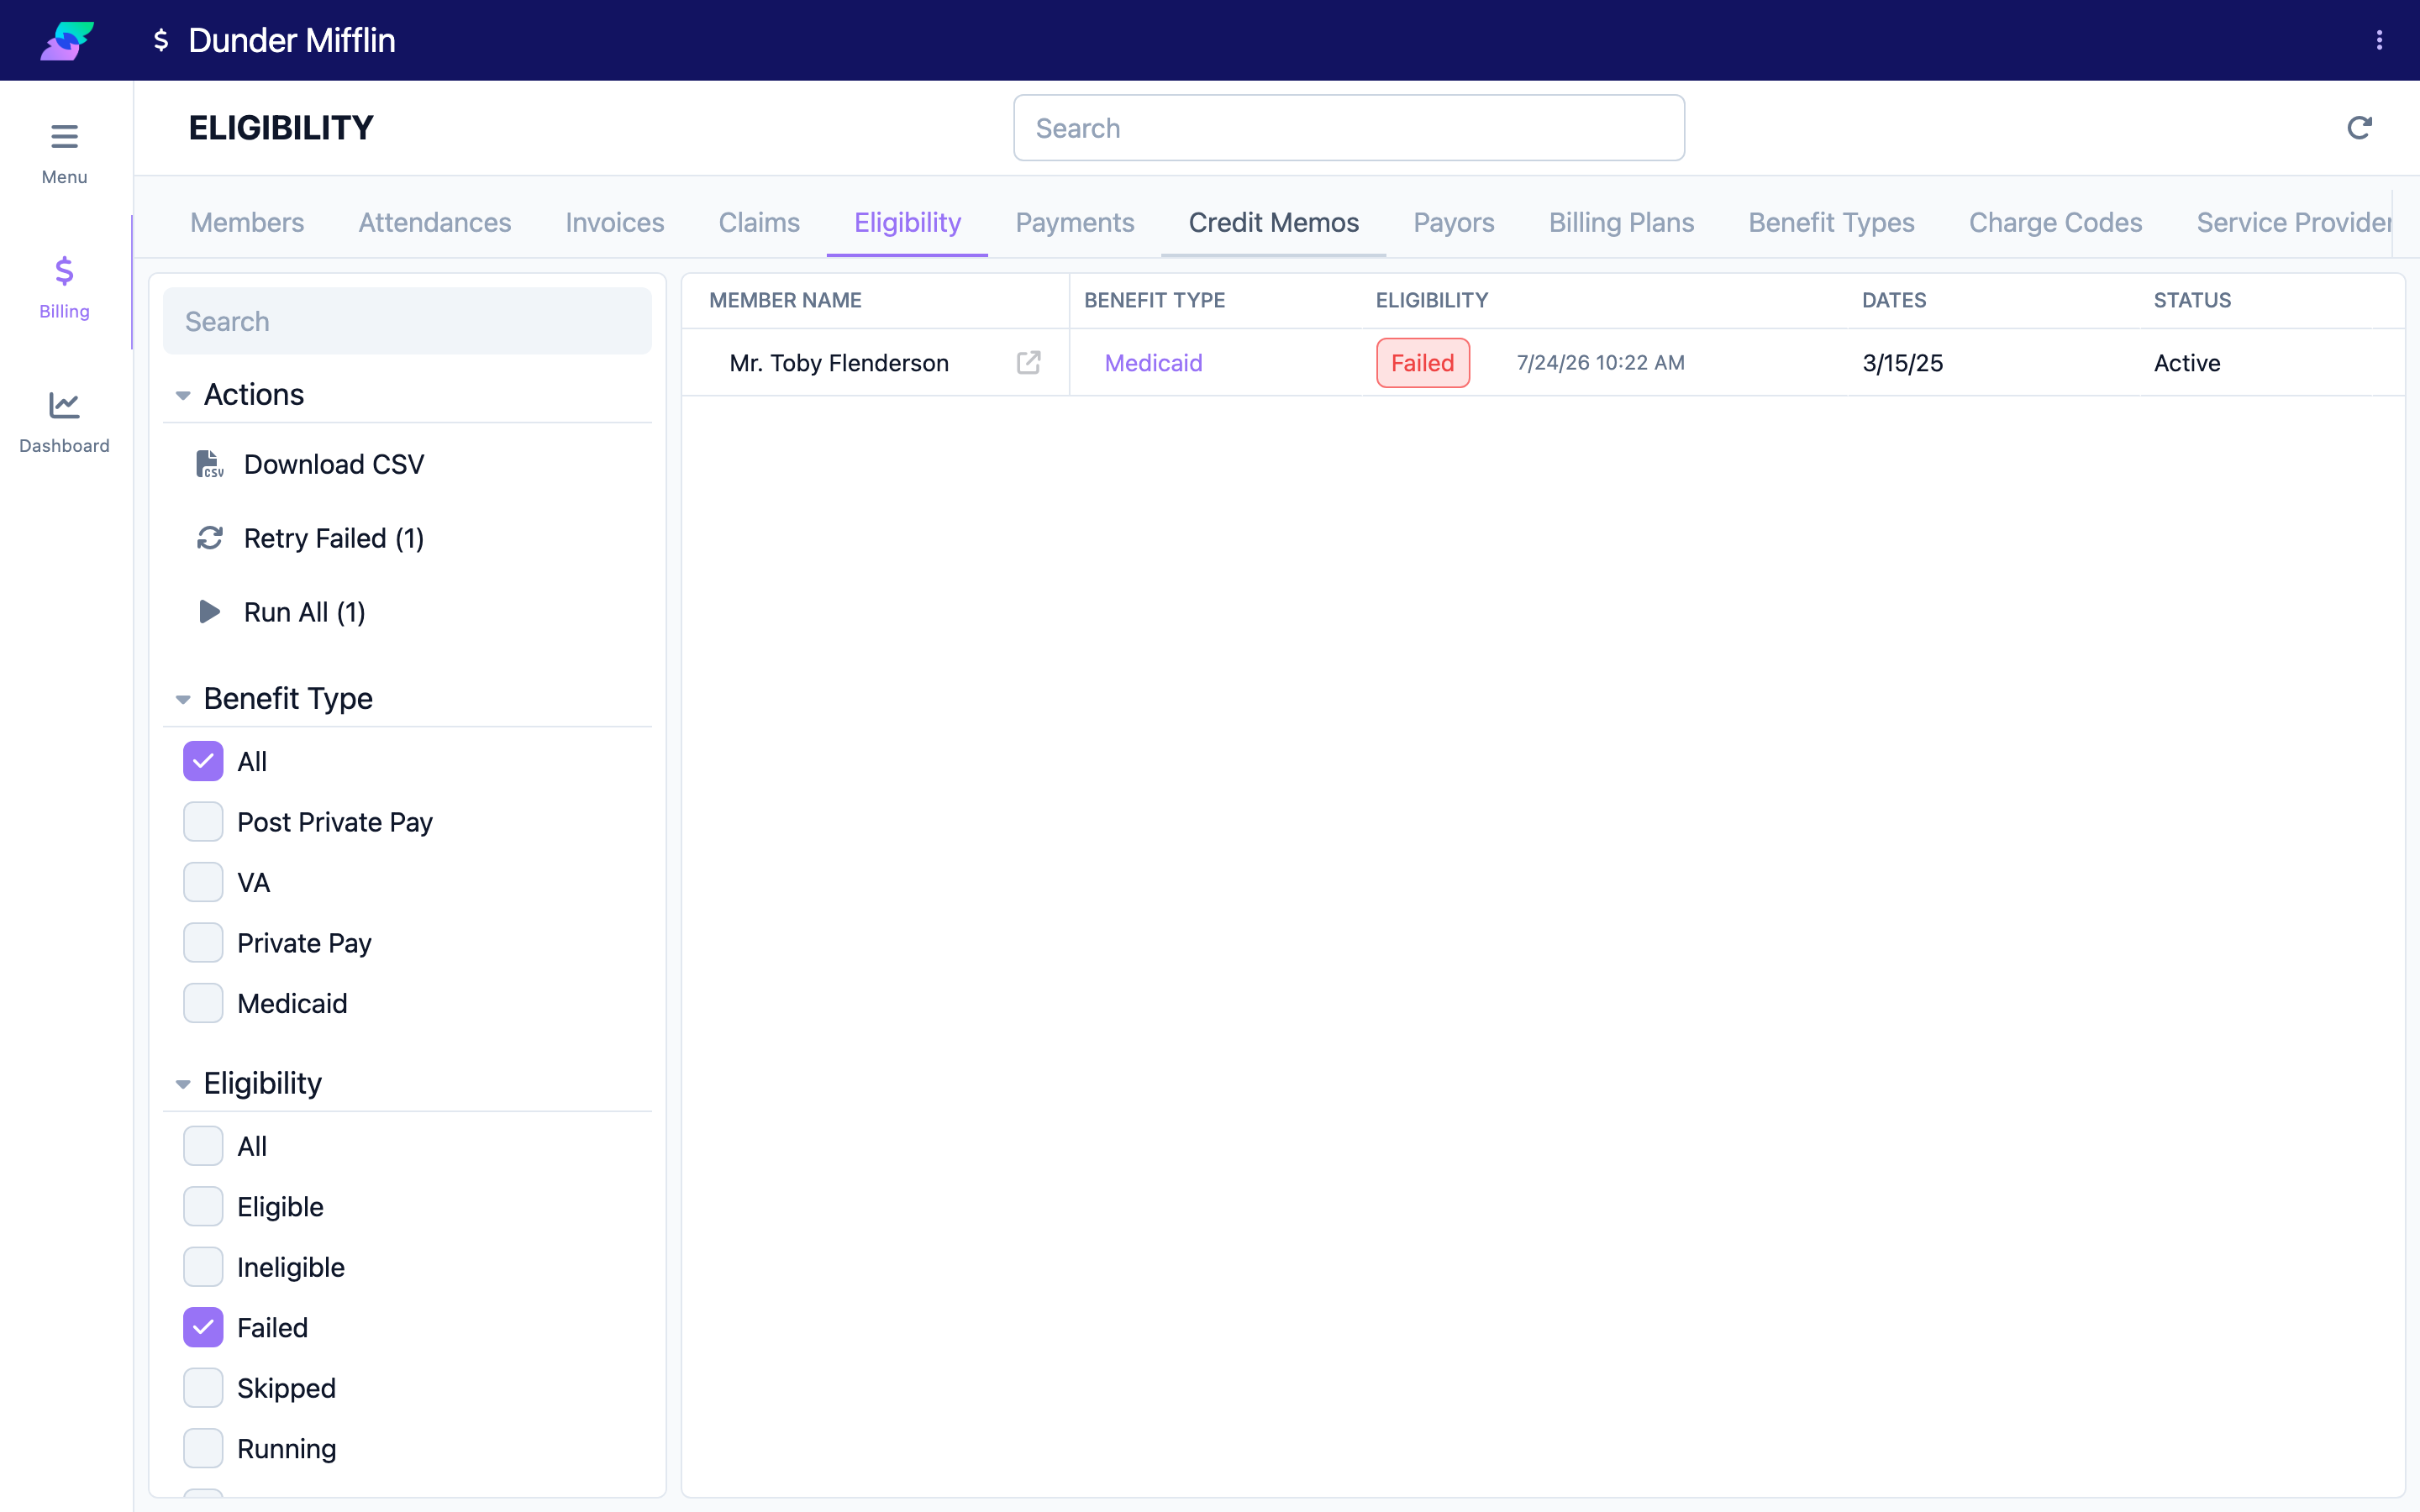Open the Credit Memos tab
This screenshot has height=1512, width=2420.
pos(1273,222)
